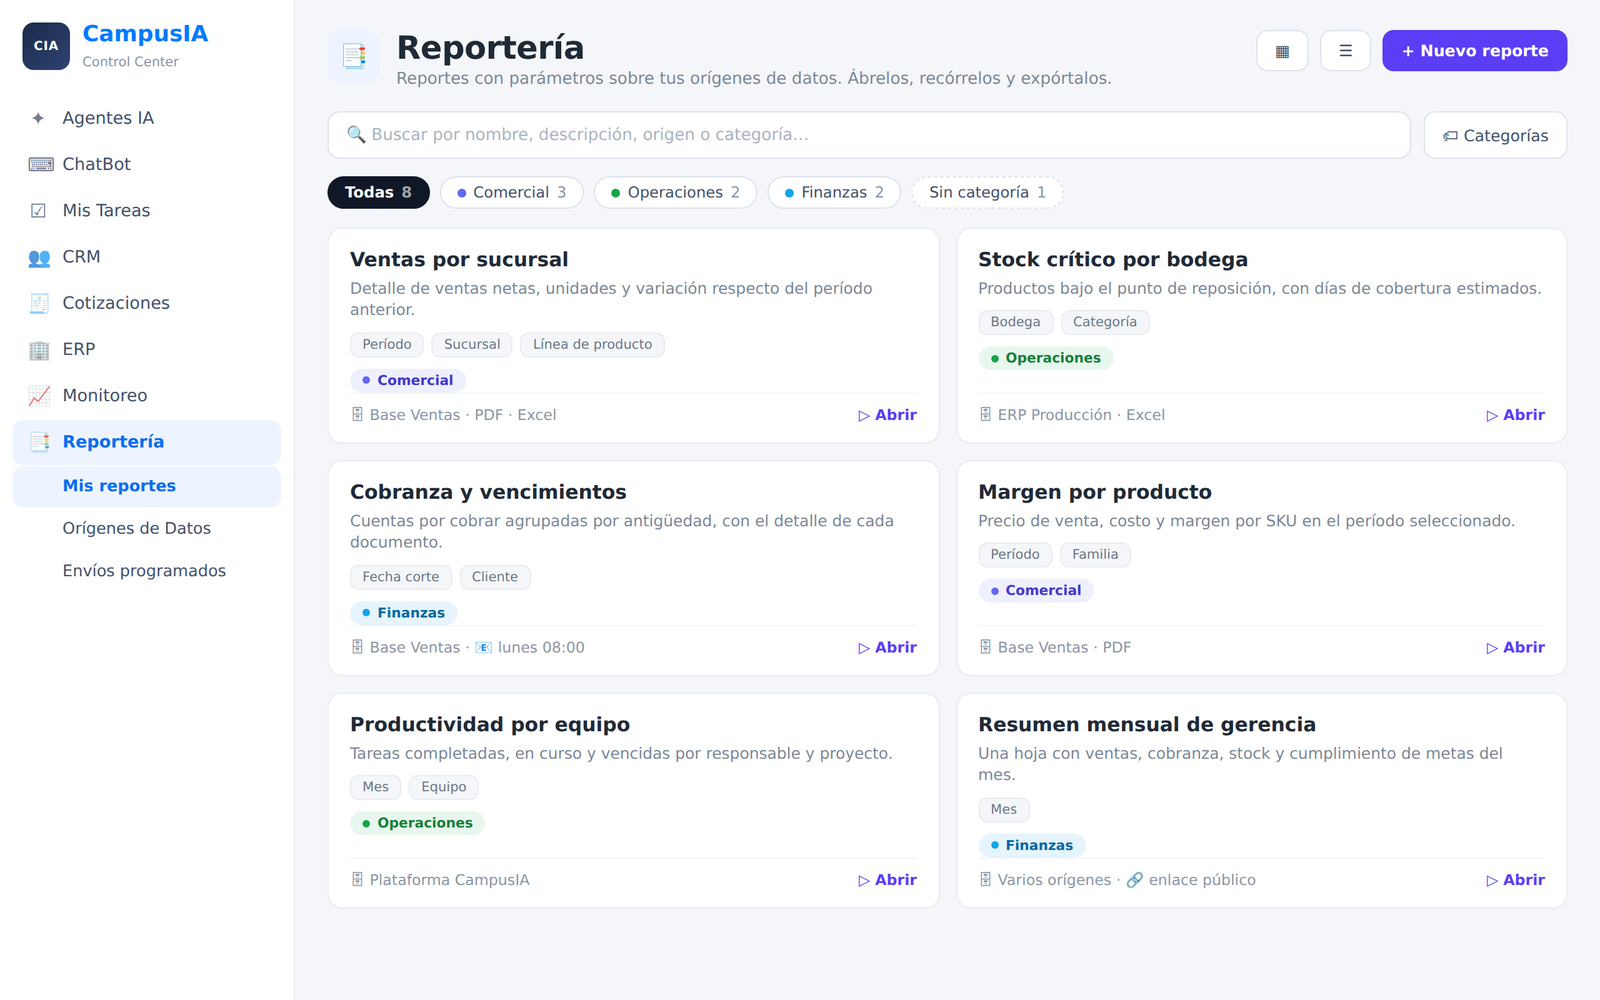The image size is (1600, 1000).
Task: Filter reports by Comercial category
Action: (512, 192)
